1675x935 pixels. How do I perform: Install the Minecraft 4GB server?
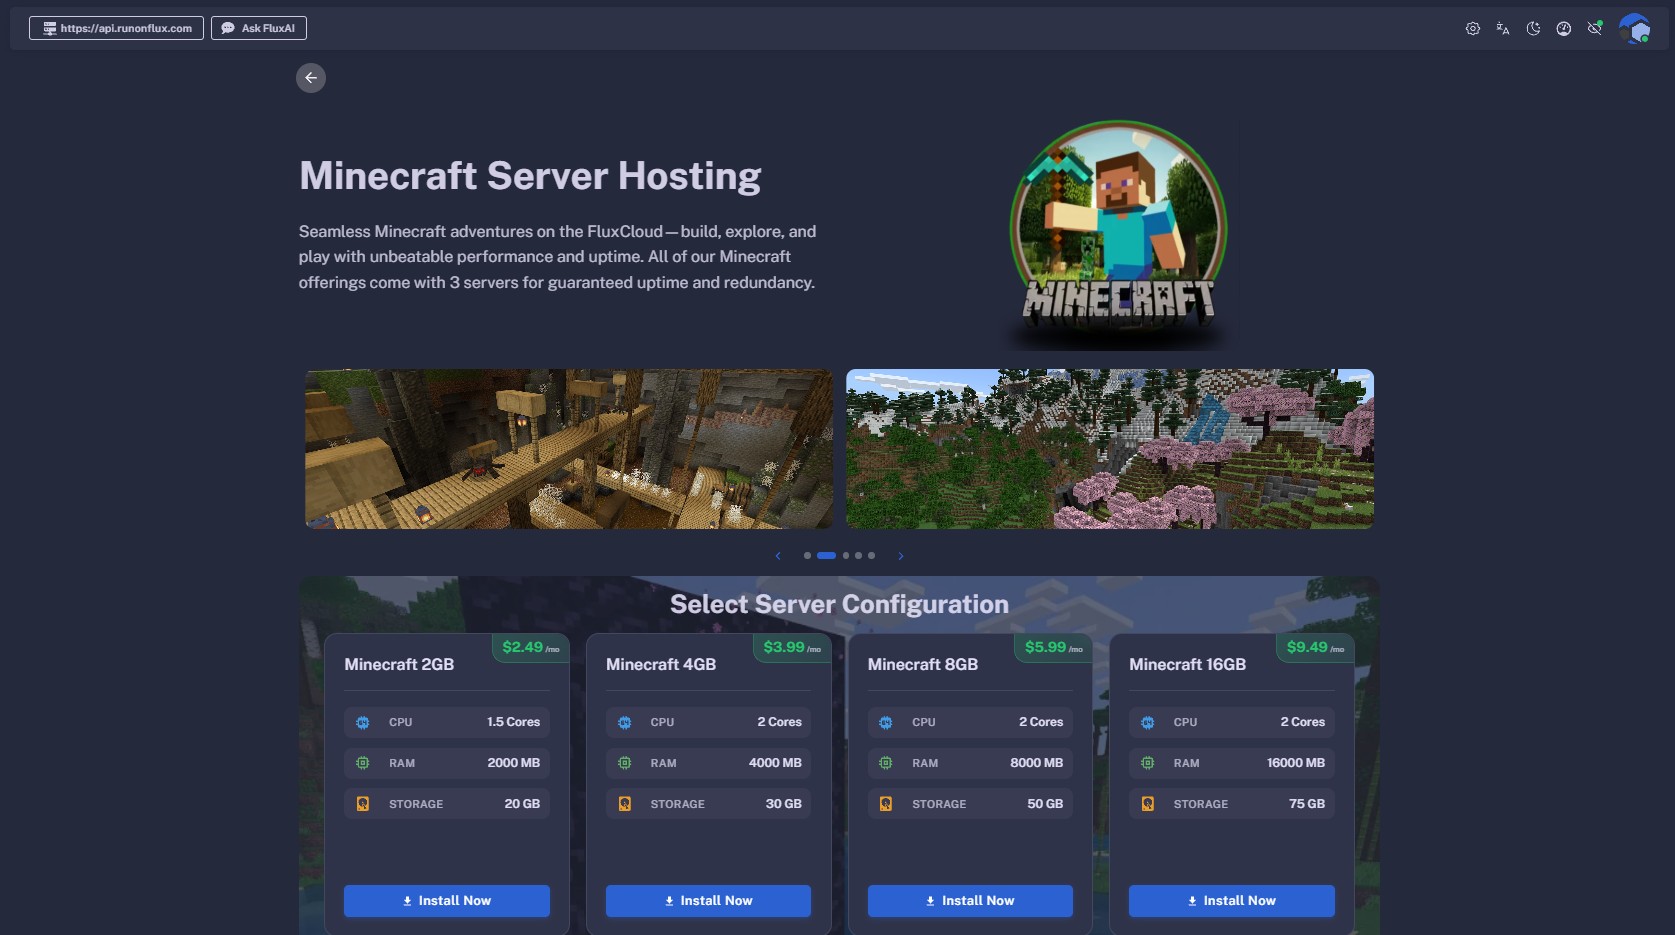point(708,901)
